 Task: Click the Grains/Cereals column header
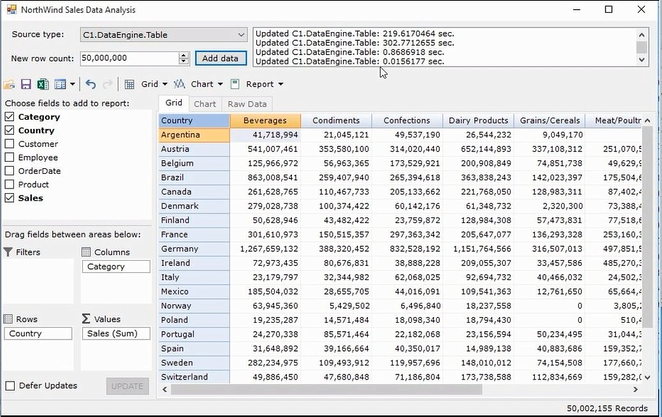tap(549, 120)
